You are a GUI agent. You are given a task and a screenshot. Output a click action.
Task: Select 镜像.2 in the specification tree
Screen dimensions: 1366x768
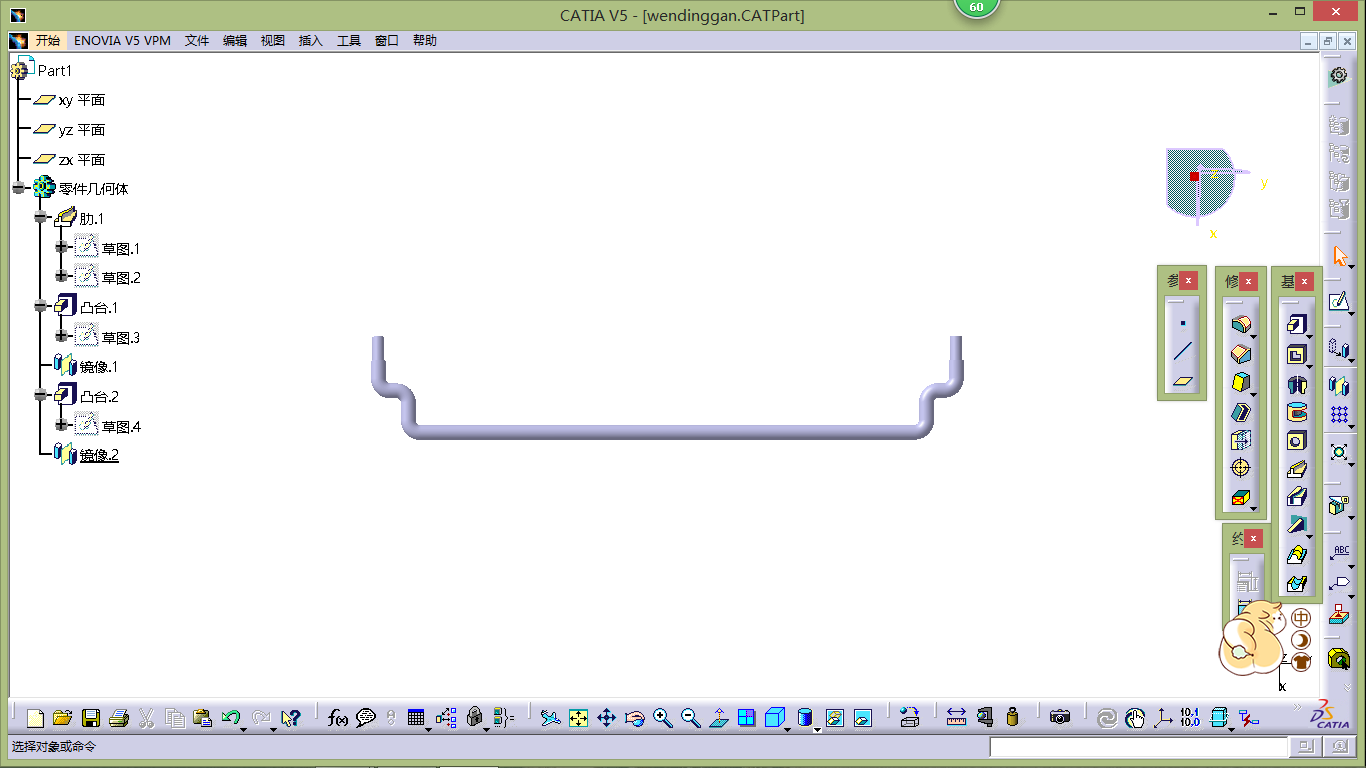[99, 456]
